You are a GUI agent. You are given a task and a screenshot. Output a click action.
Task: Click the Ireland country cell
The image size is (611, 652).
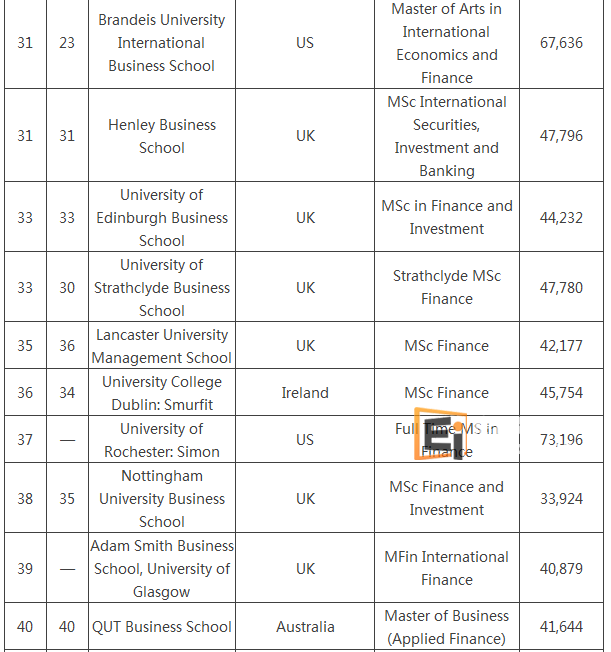[x=305, y=393]
